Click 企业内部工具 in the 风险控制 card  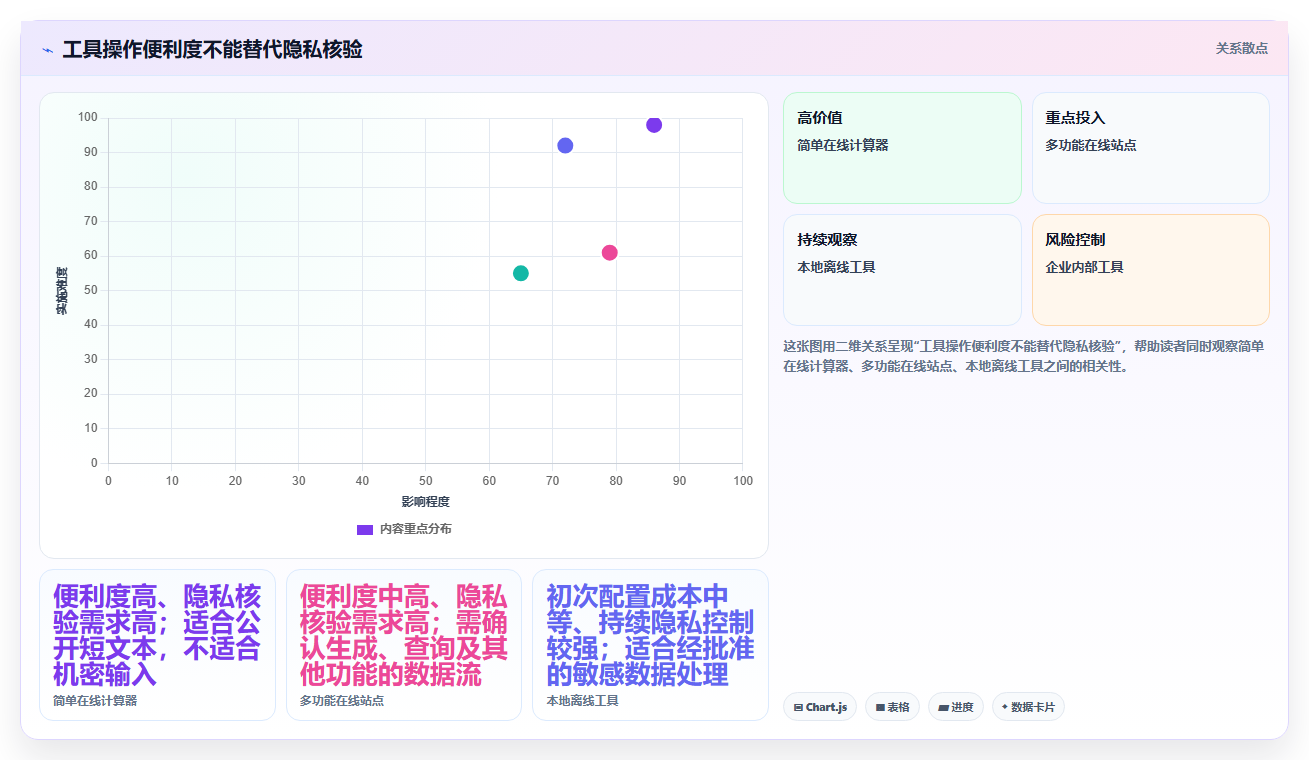point(1085,267)
